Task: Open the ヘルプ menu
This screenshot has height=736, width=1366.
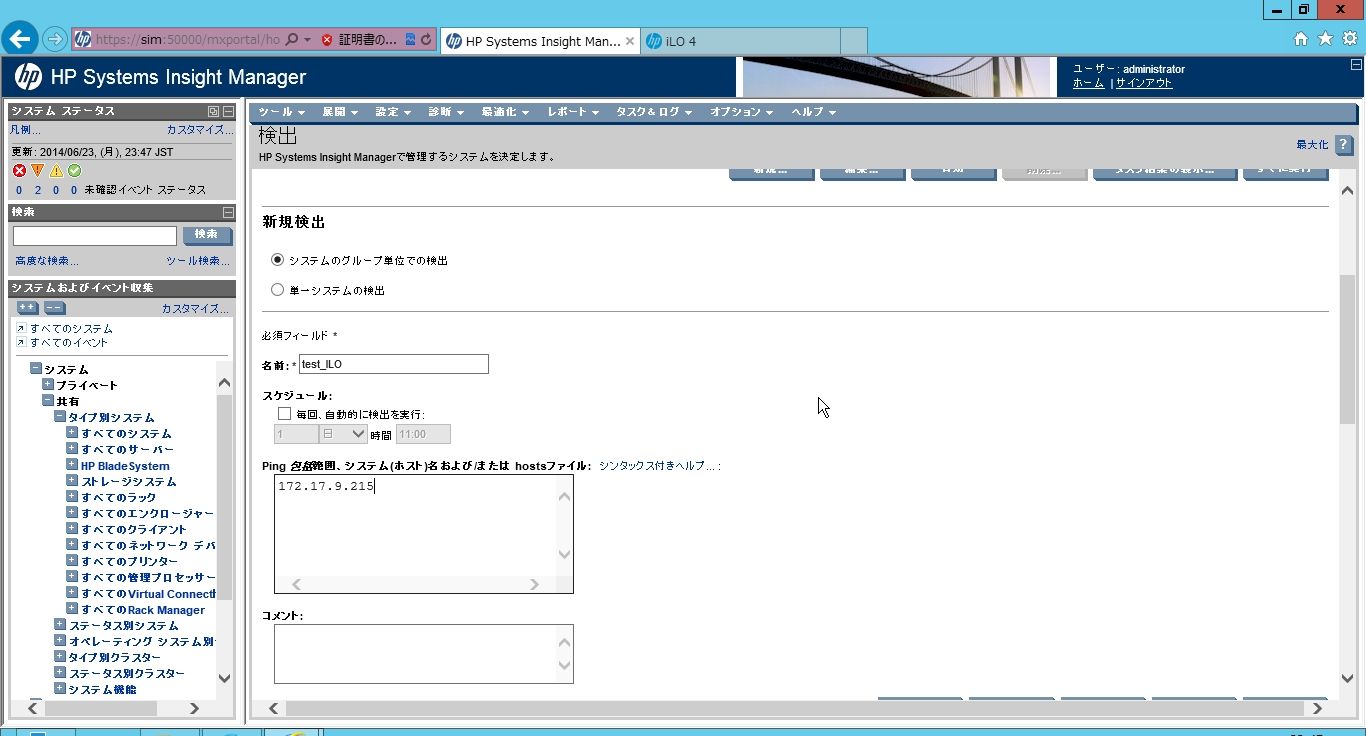Action: point(813,112)
